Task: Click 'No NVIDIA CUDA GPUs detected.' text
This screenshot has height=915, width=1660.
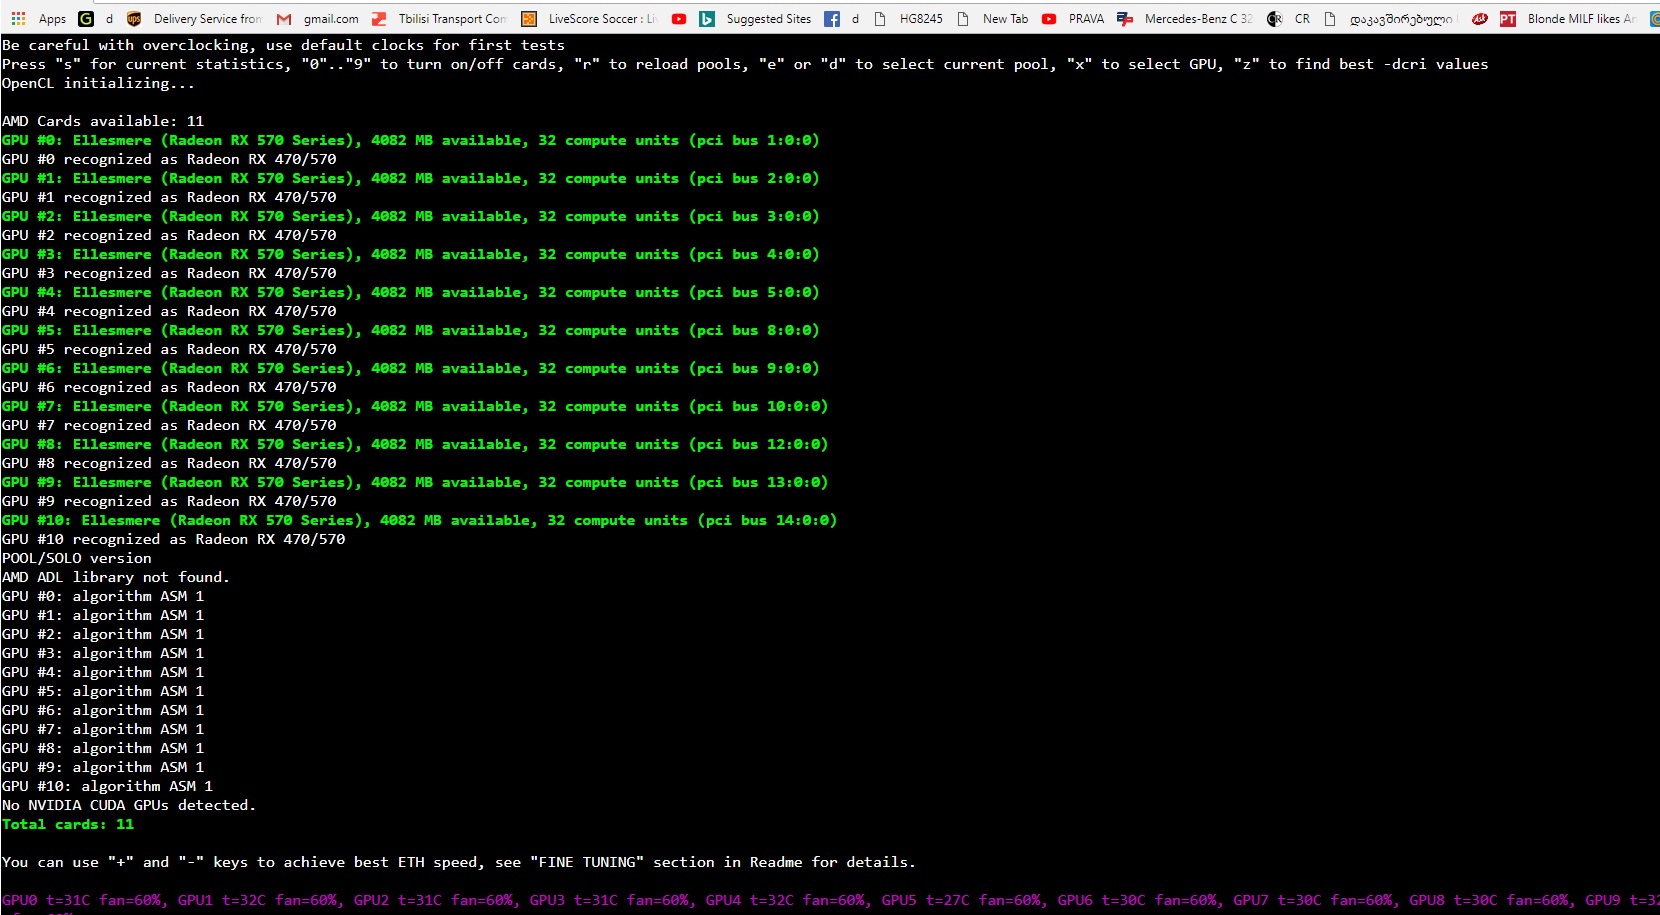Action: tap(129, 805)
